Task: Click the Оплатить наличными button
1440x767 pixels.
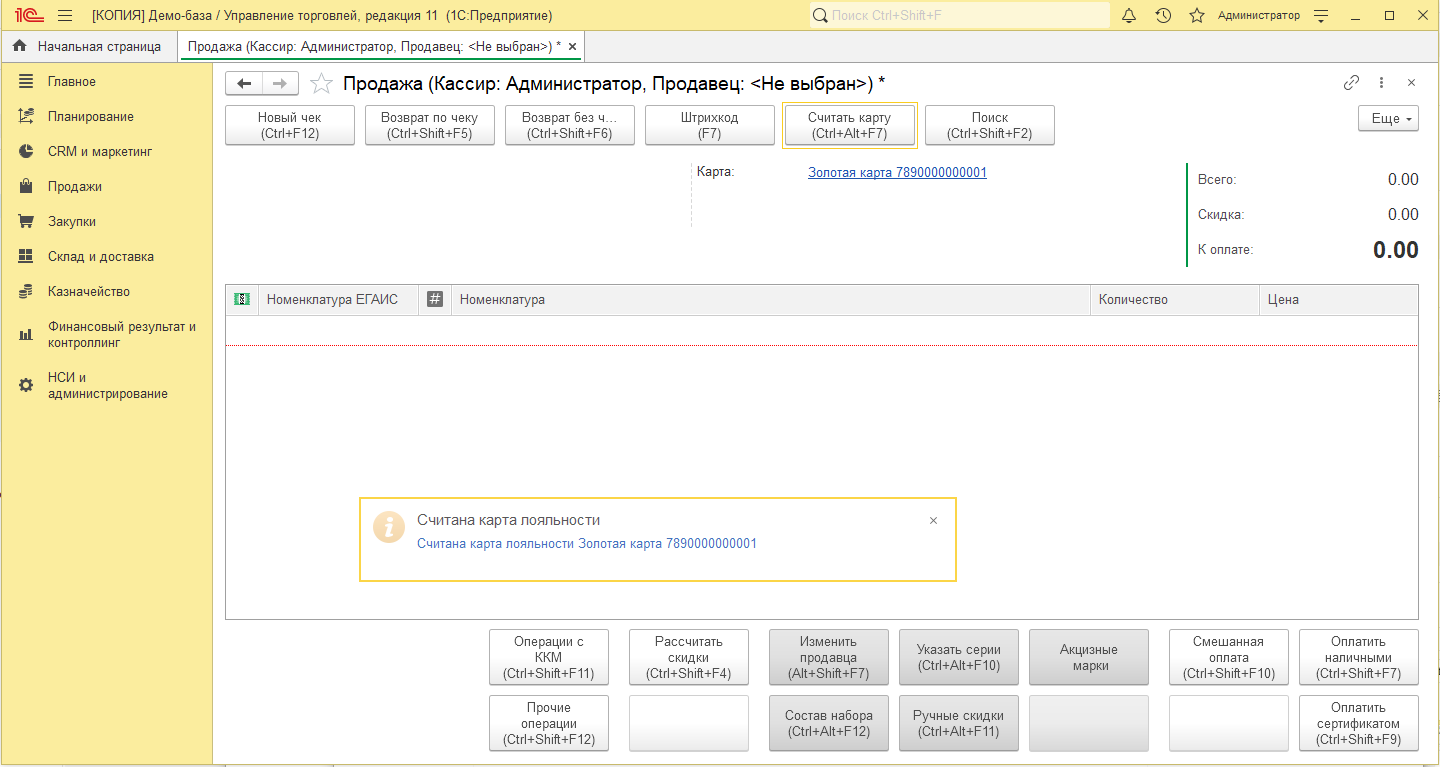Action: [1358, 657]
